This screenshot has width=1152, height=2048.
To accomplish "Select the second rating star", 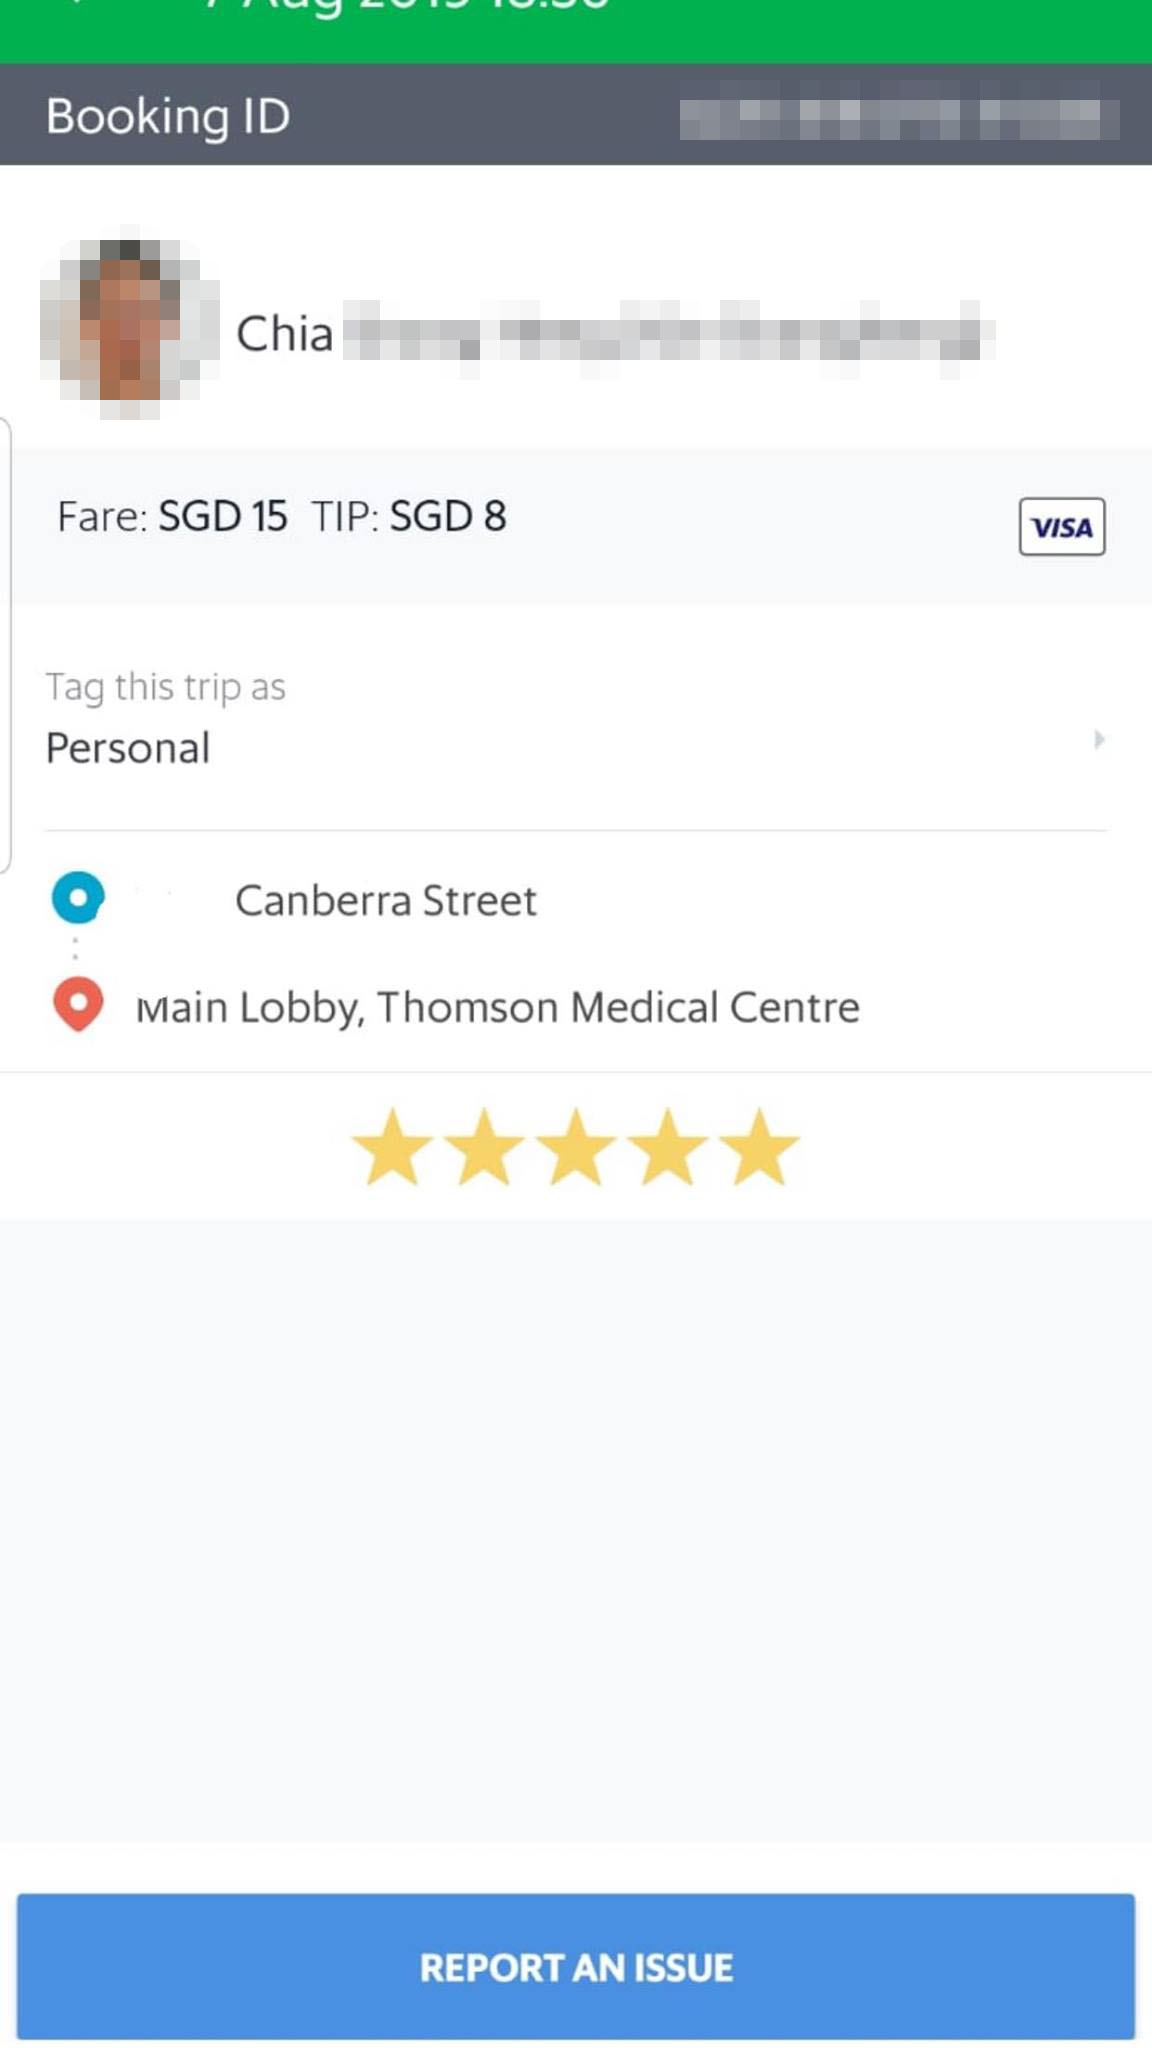I will 484,1147.
